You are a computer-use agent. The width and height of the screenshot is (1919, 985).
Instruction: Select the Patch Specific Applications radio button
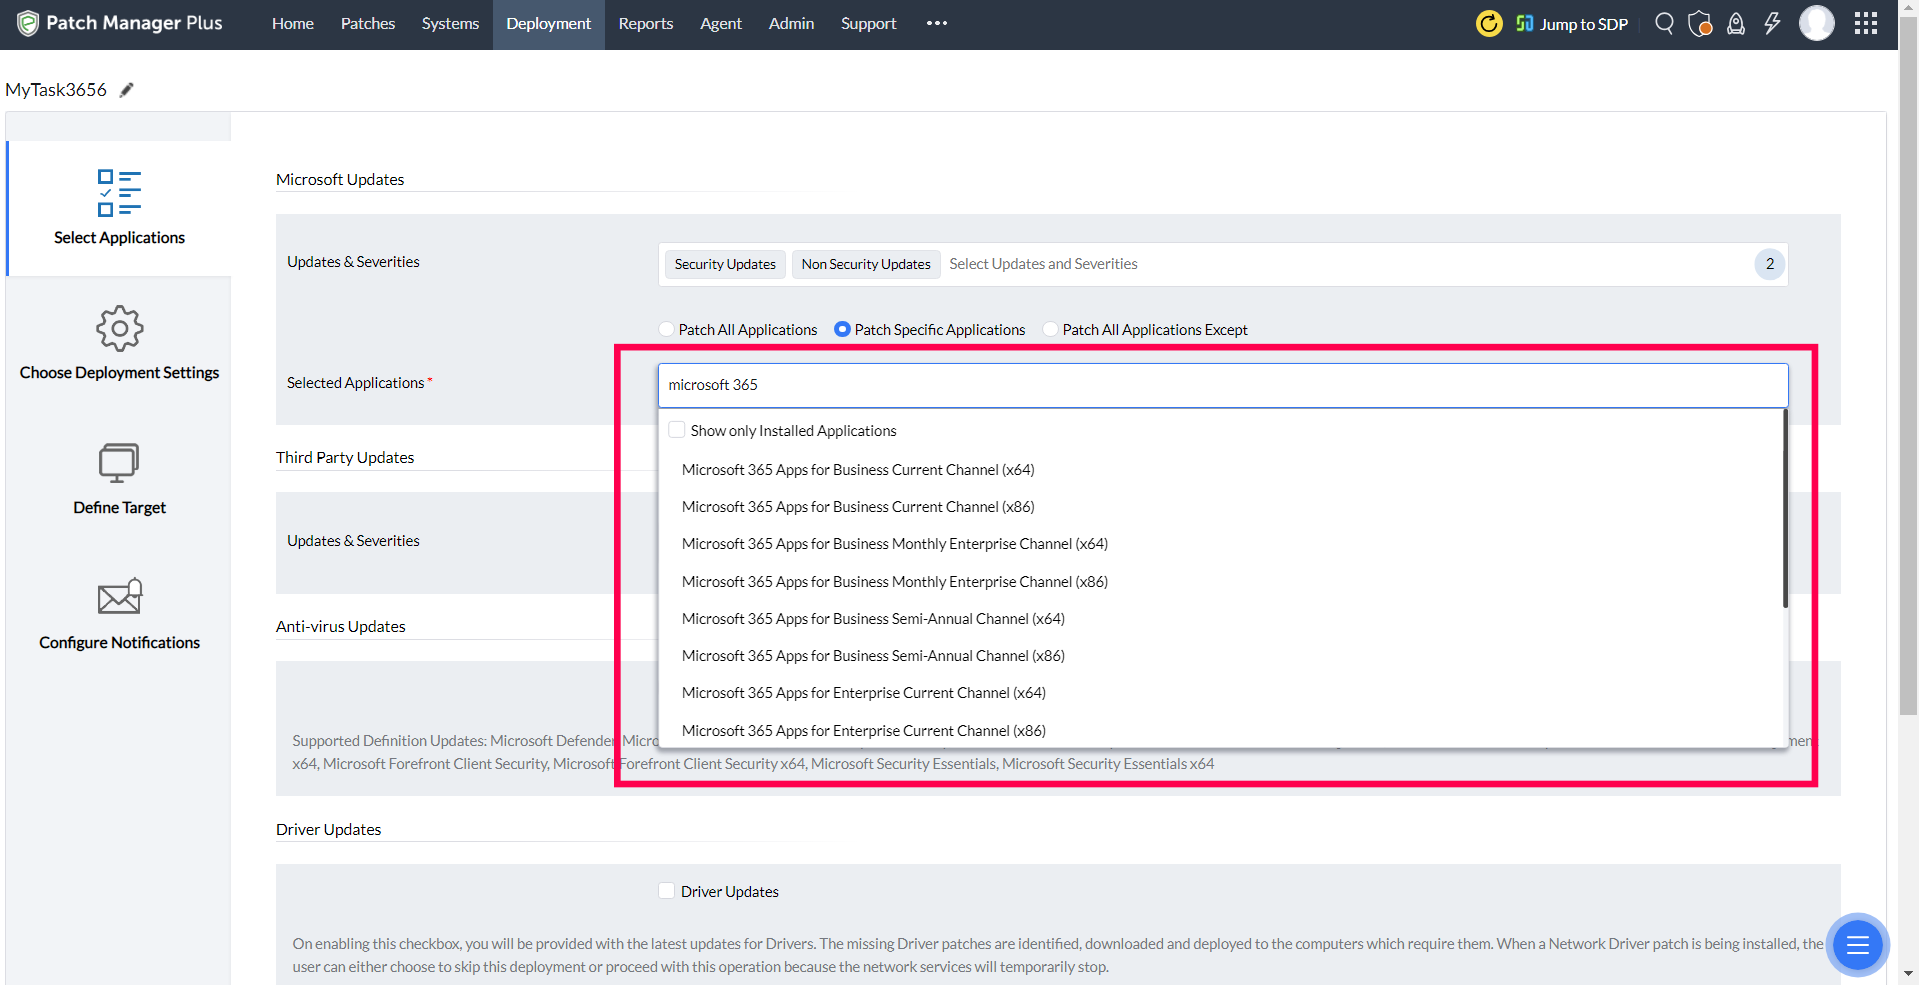click(x=843, y=329)
